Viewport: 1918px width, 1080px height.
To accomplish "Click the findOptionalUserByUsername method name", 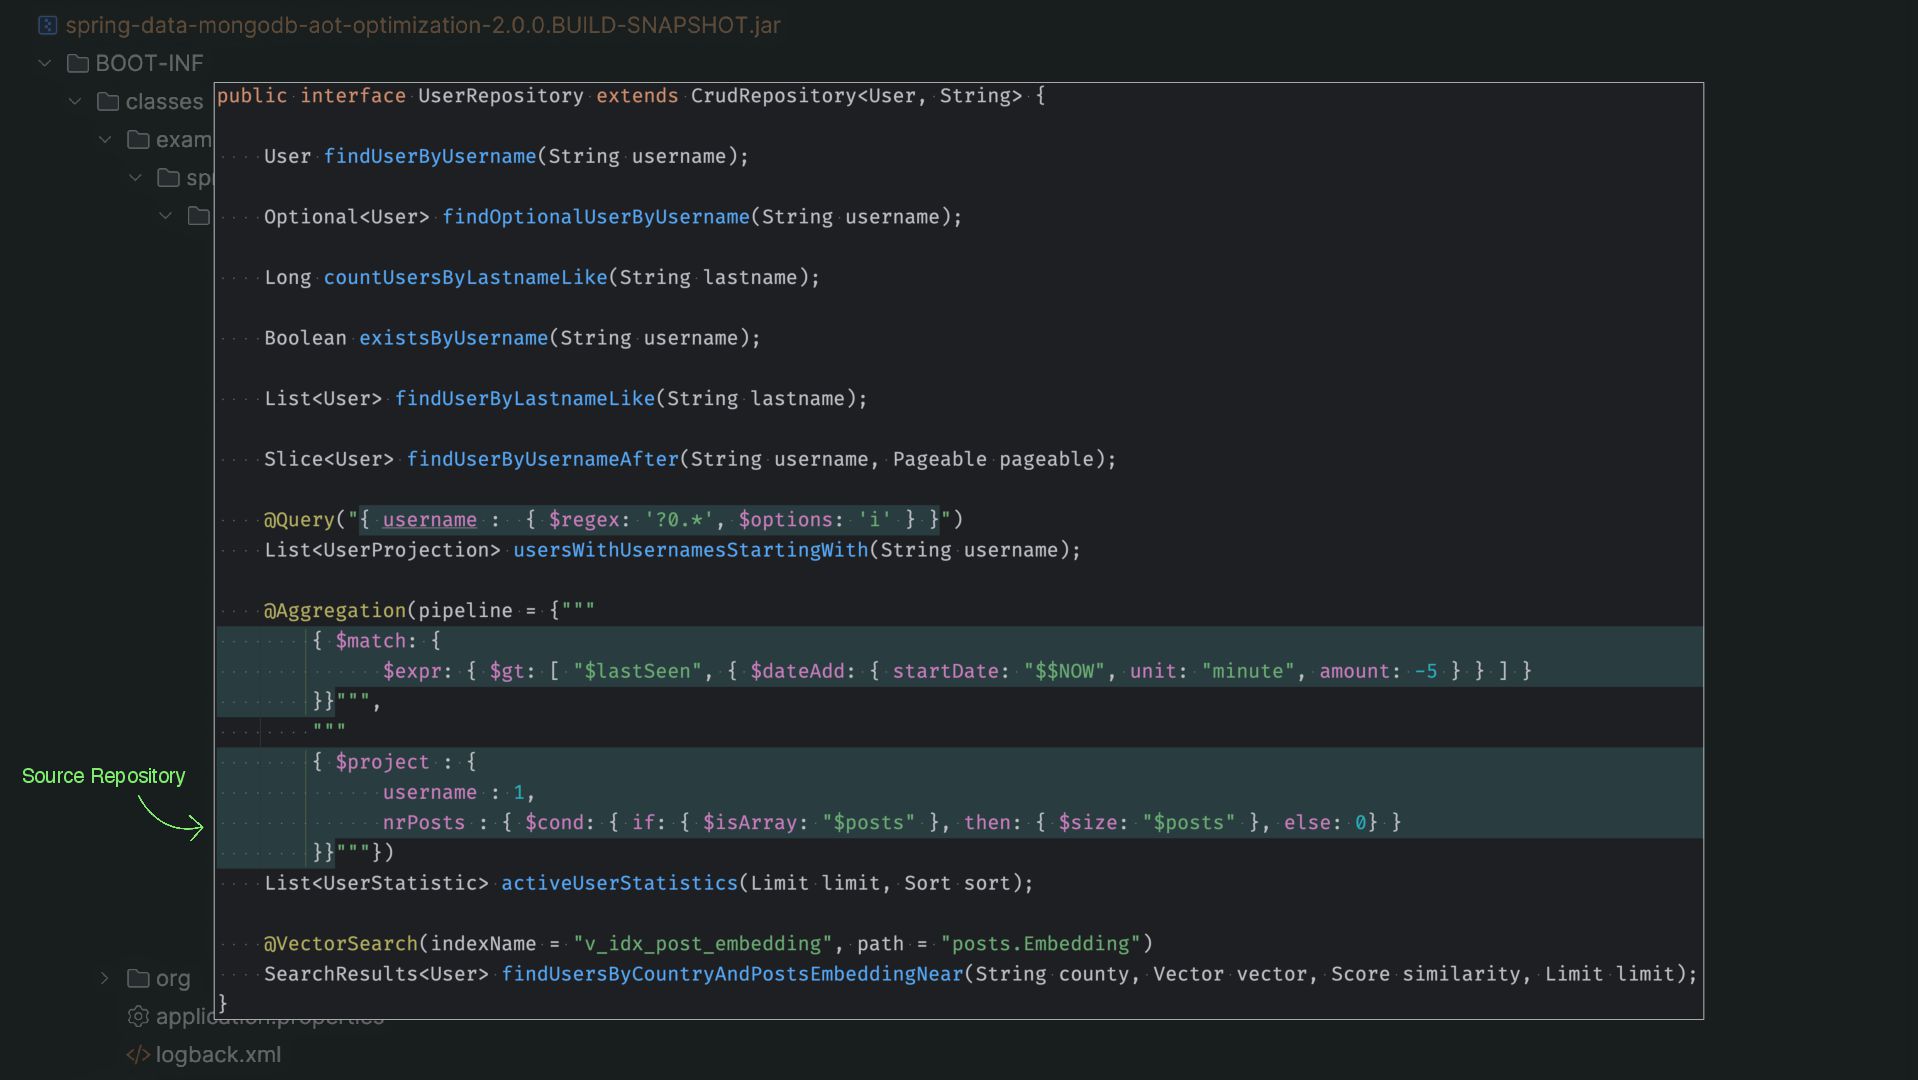I will click(595, 217).
